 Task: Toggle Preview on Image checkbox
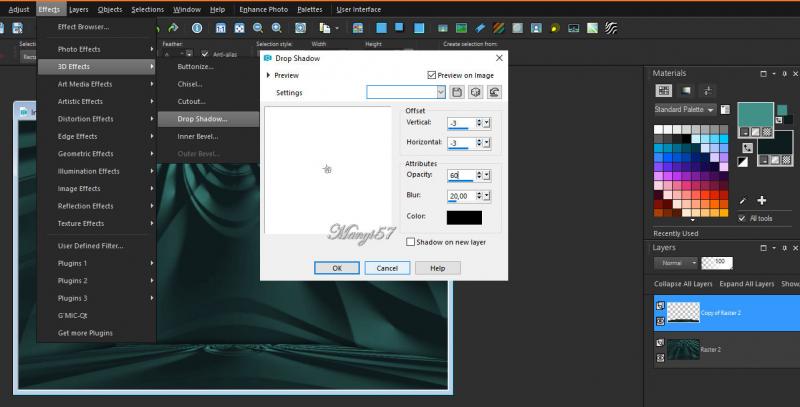tap(431, 75)
